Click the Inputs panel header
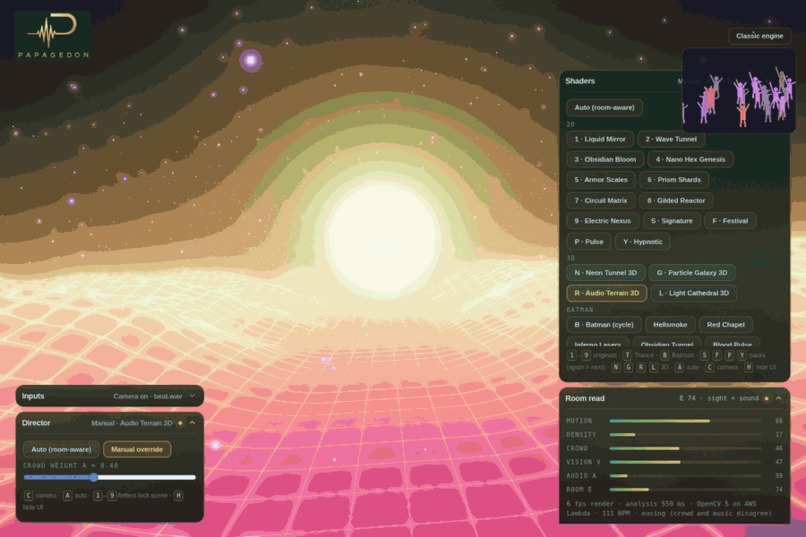Image resolution: width=806 pixels, height=537 pixels. pos(109,396)
